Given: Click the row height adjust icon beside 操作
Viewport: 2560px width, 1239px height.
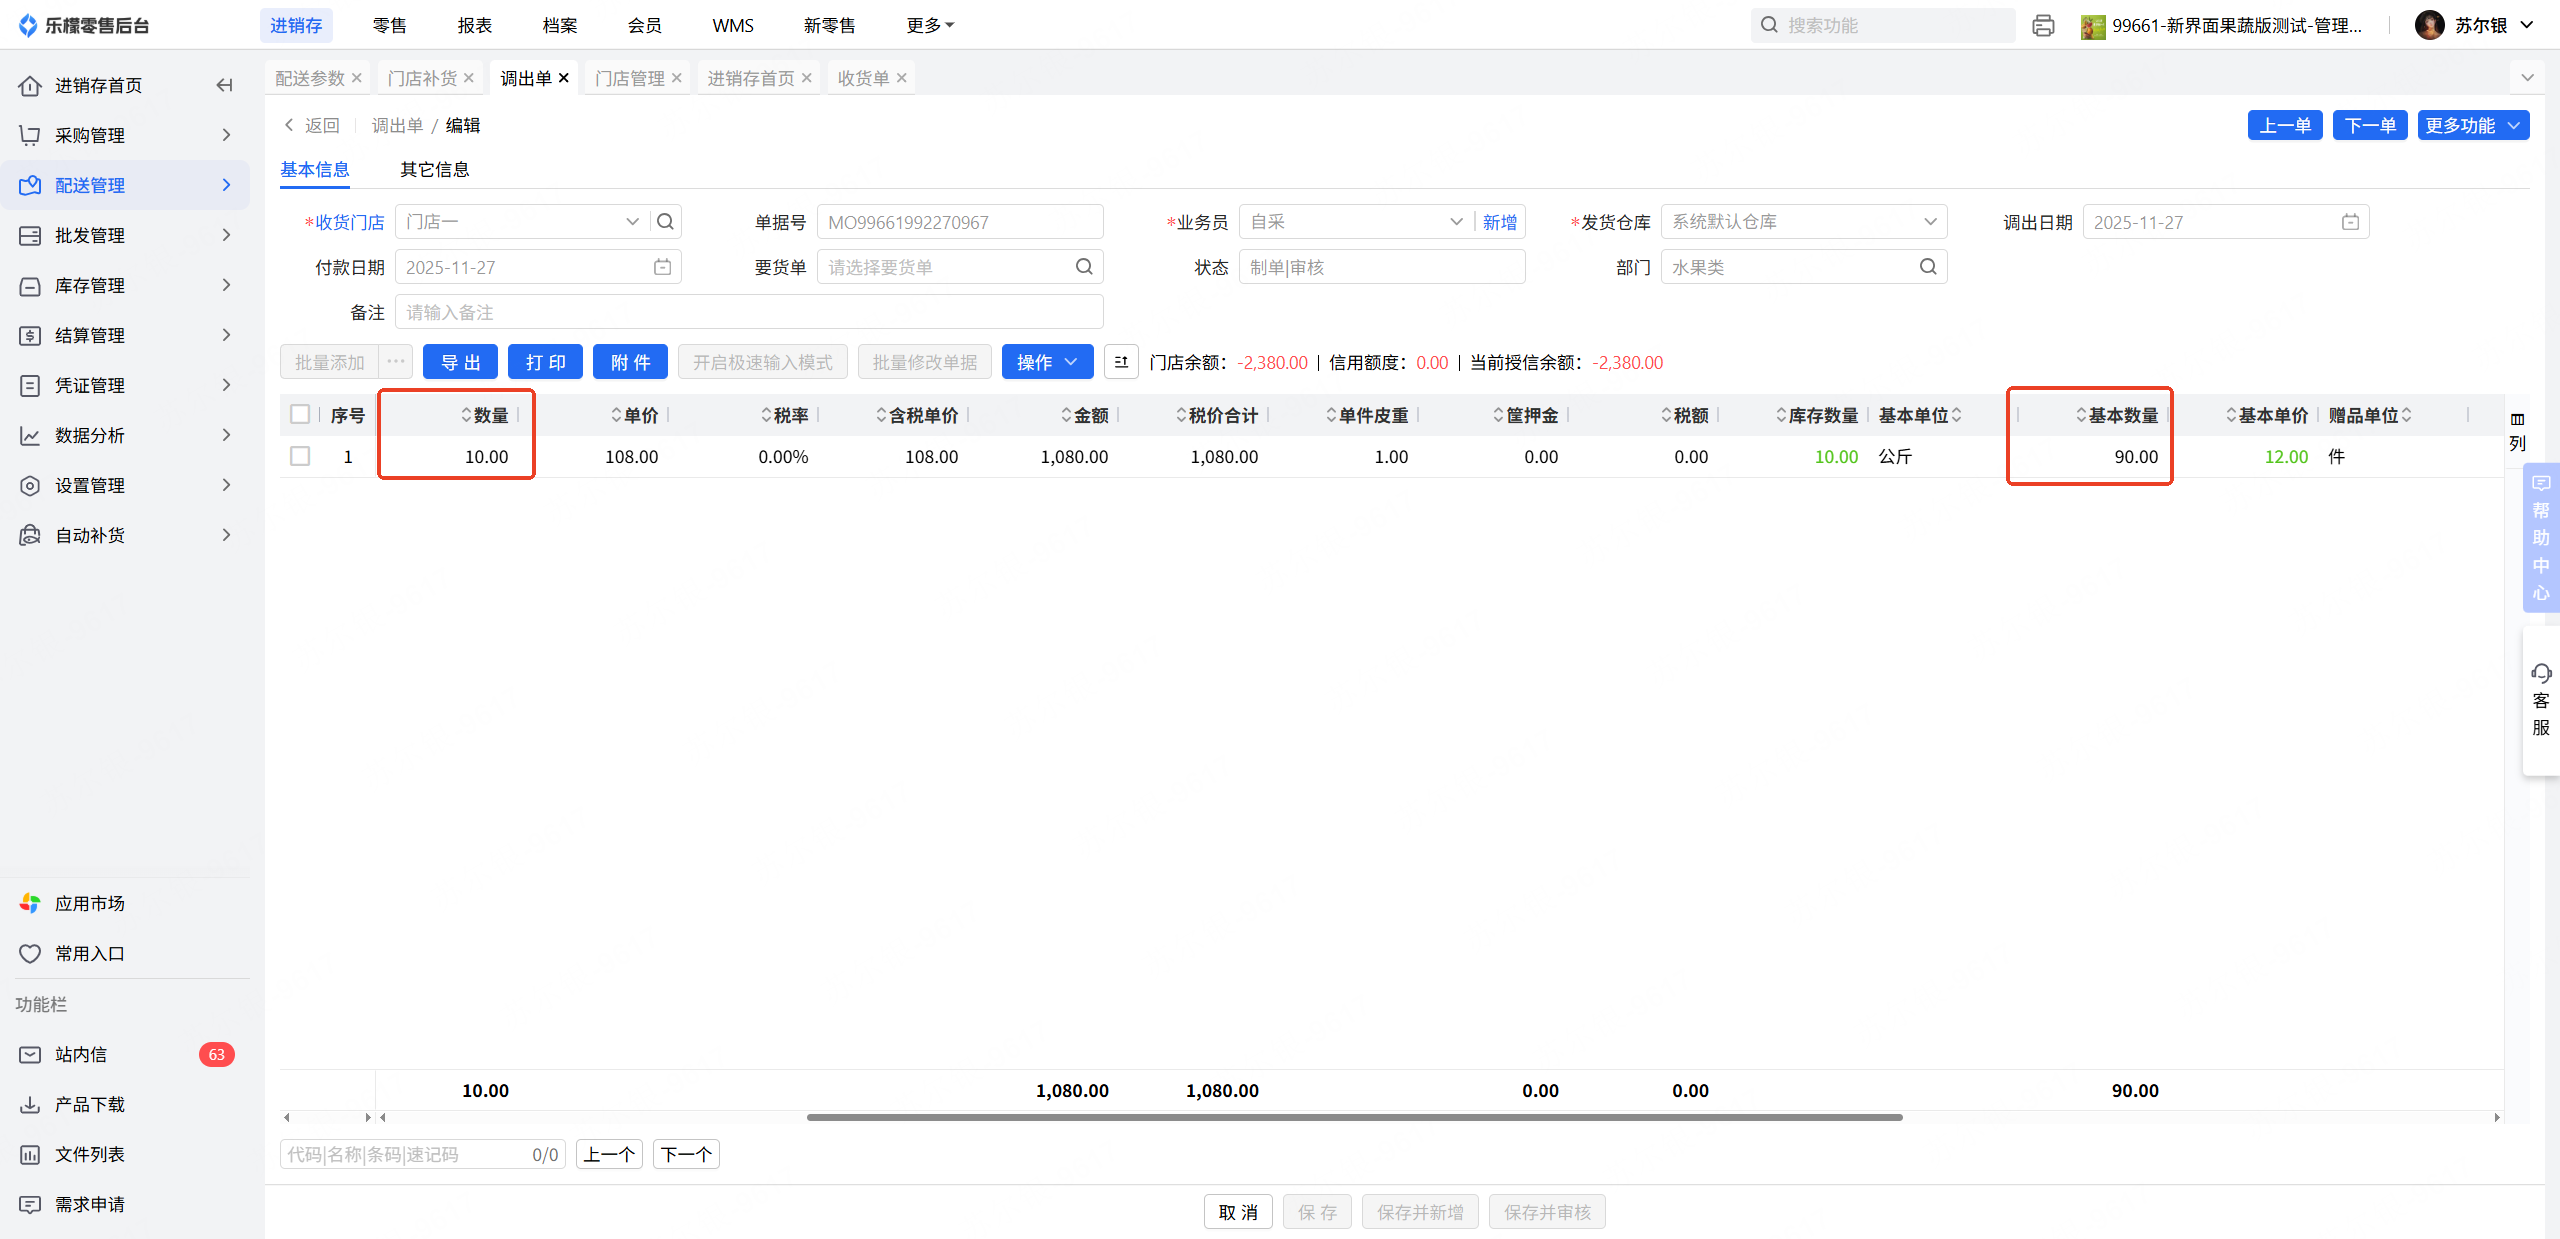Looking at the screenshot, I should (x=1121, y=362).
